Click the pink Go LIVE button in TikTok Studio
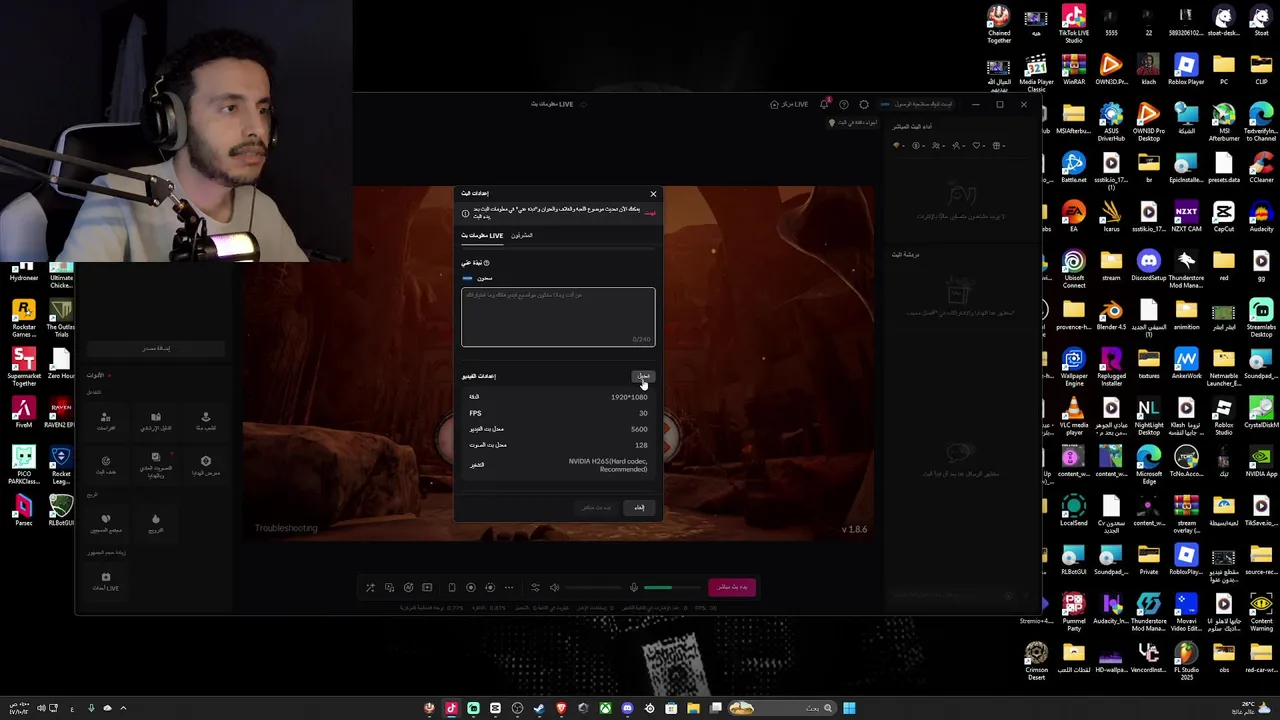Viewport: 1280px width, 720px height. (732, 587)
